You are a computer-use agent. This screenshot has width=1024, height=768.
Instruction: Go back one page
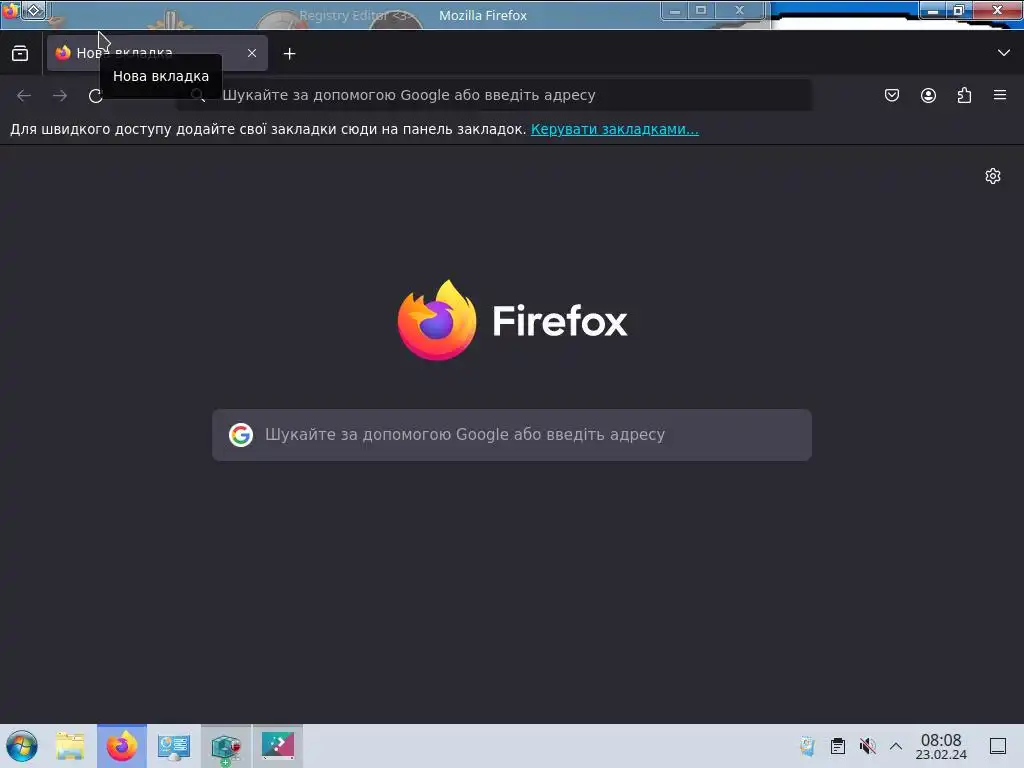(24, 95)
